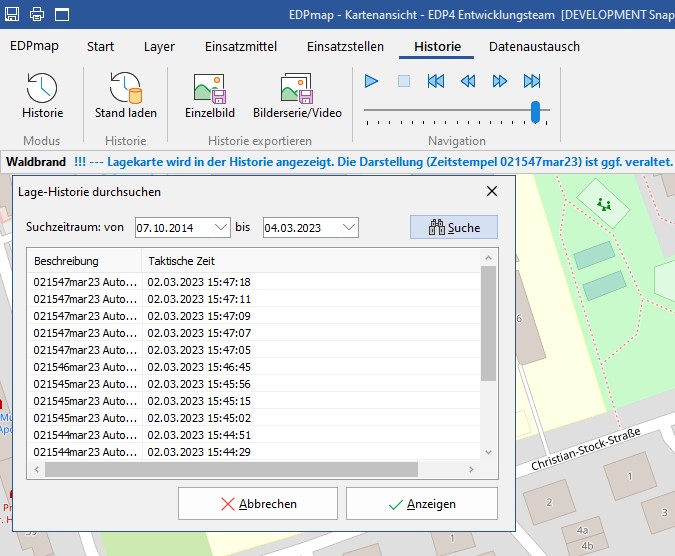Switch to the Einsatzmittel tab

(x=240, y=47)
